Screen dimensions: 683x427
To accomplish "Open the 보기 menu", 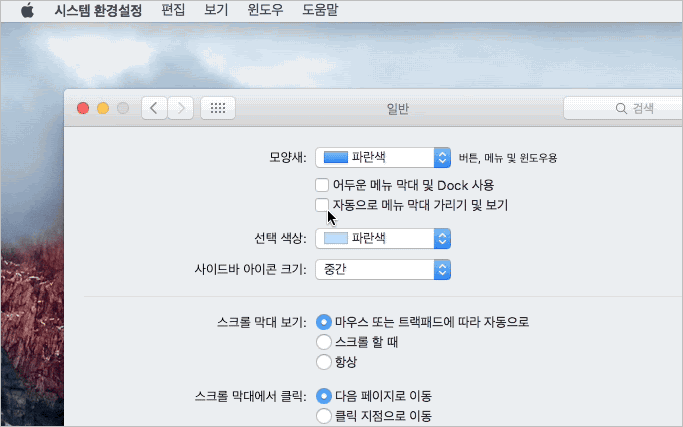I will click(216, 10).
